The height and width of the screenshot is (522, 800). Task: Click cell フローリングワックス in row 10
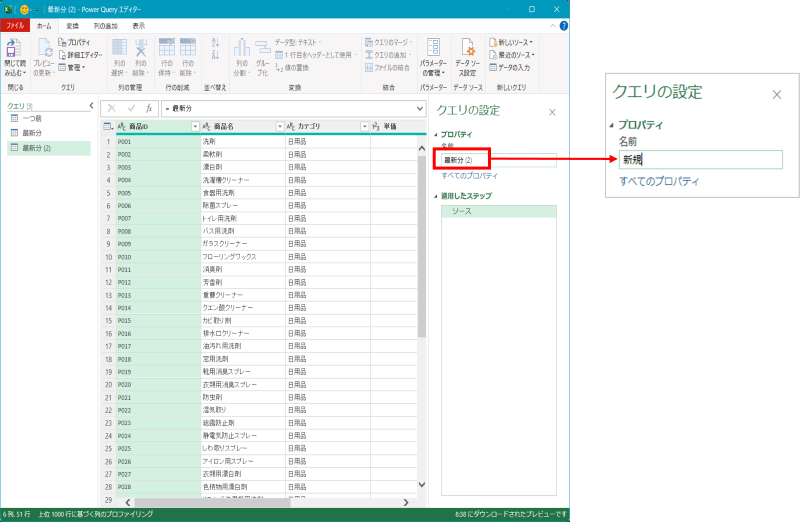click(x=243, y=257)
